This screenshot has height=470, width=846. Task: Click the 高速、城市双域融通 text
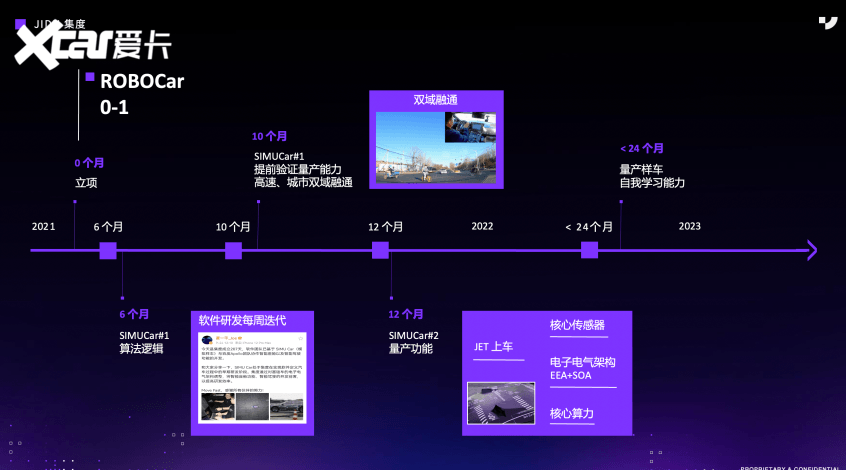(x=303, y=182)
